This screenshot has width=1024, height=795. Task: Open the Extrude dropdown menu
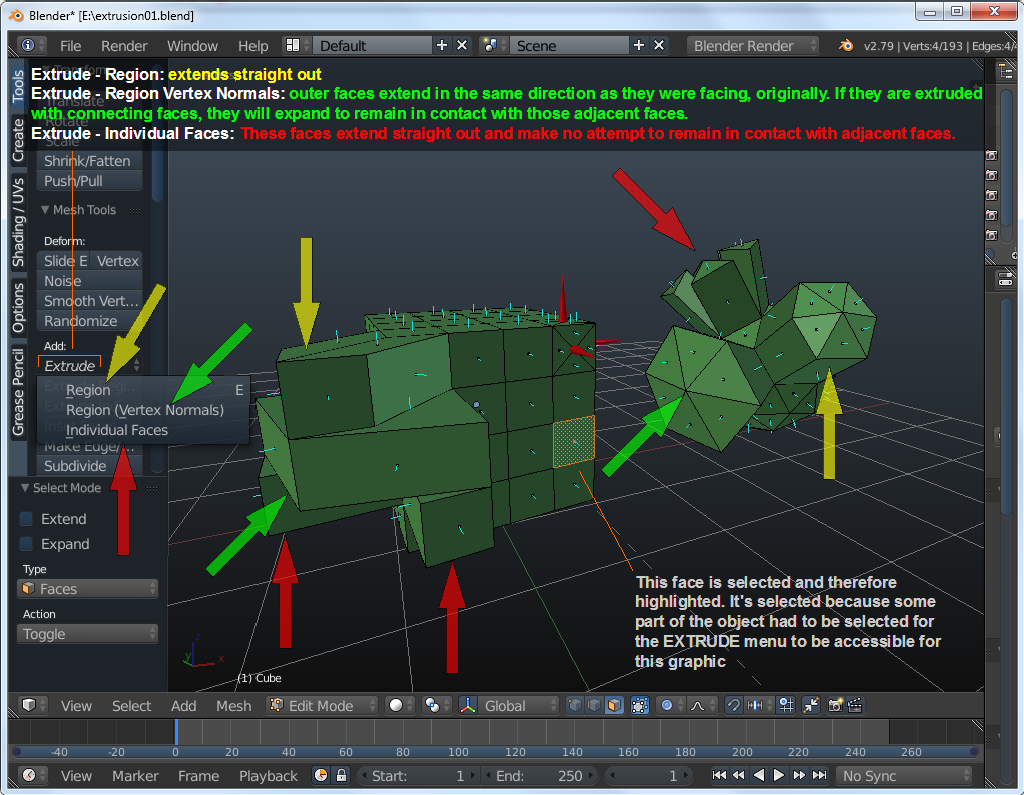(x=90, y=365)
